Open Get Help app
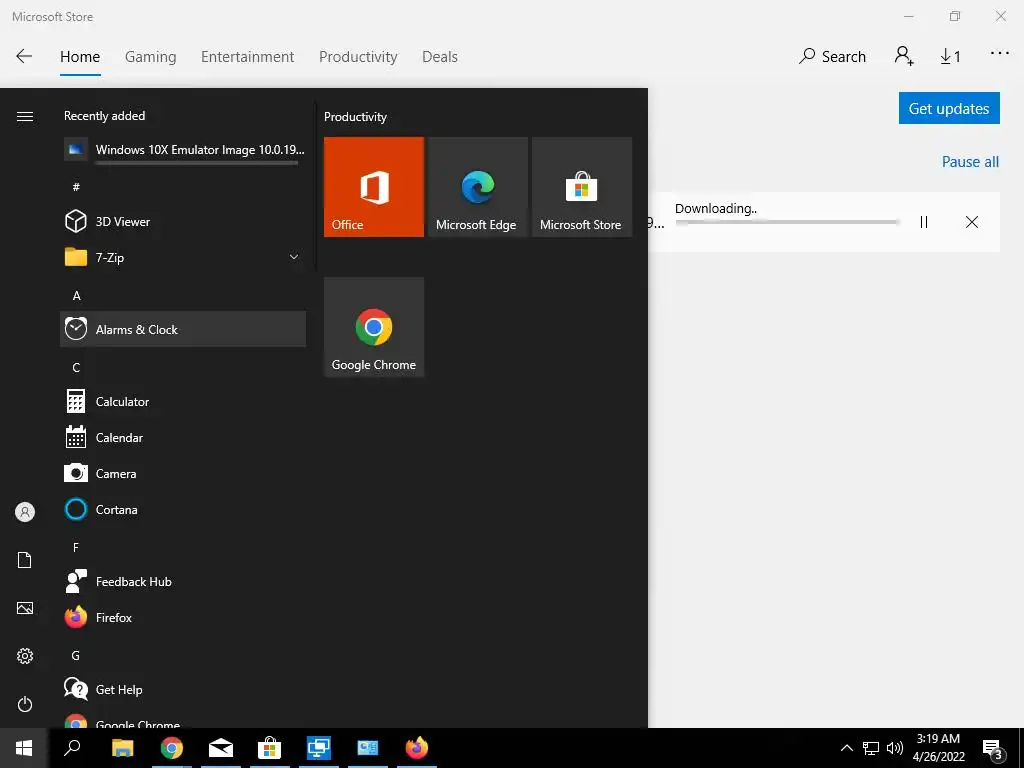This screenshot has height=768, width=1024. (183, 688)
